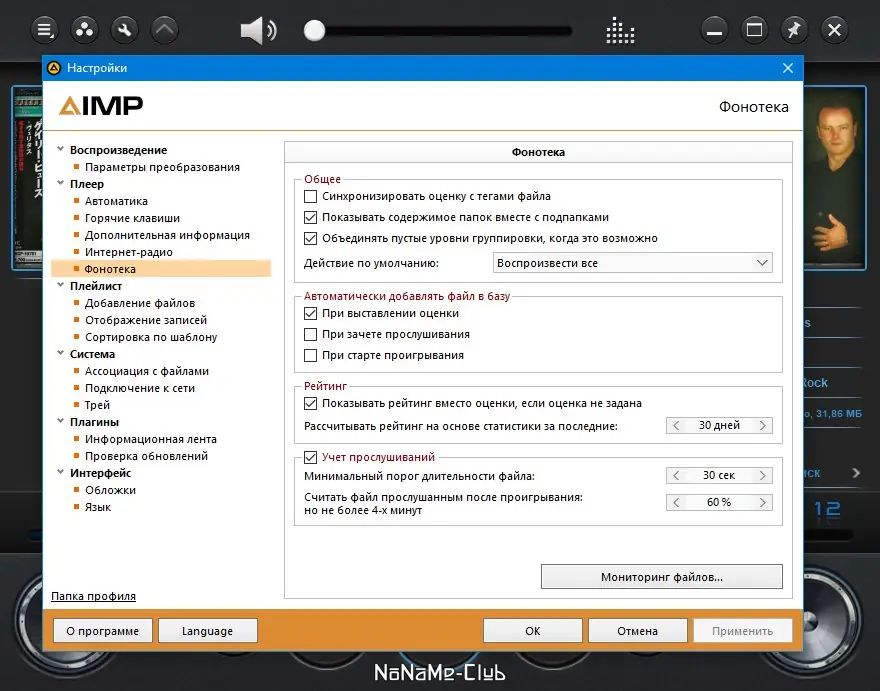Viewport: 880px width, 691px height.
Task: Select the highlighted Фонотека tree item
Action: (x=161, y=269)
